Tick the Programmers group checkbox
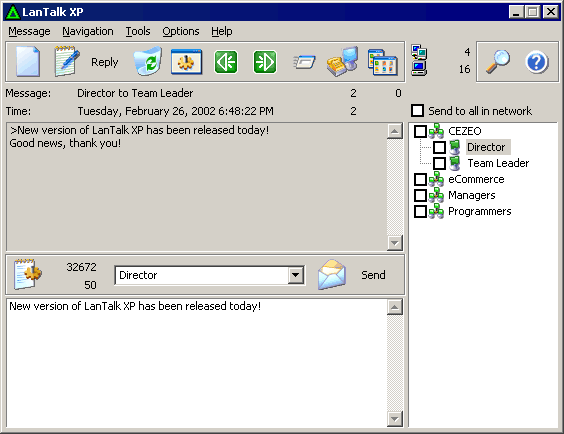 click(420, 211)
